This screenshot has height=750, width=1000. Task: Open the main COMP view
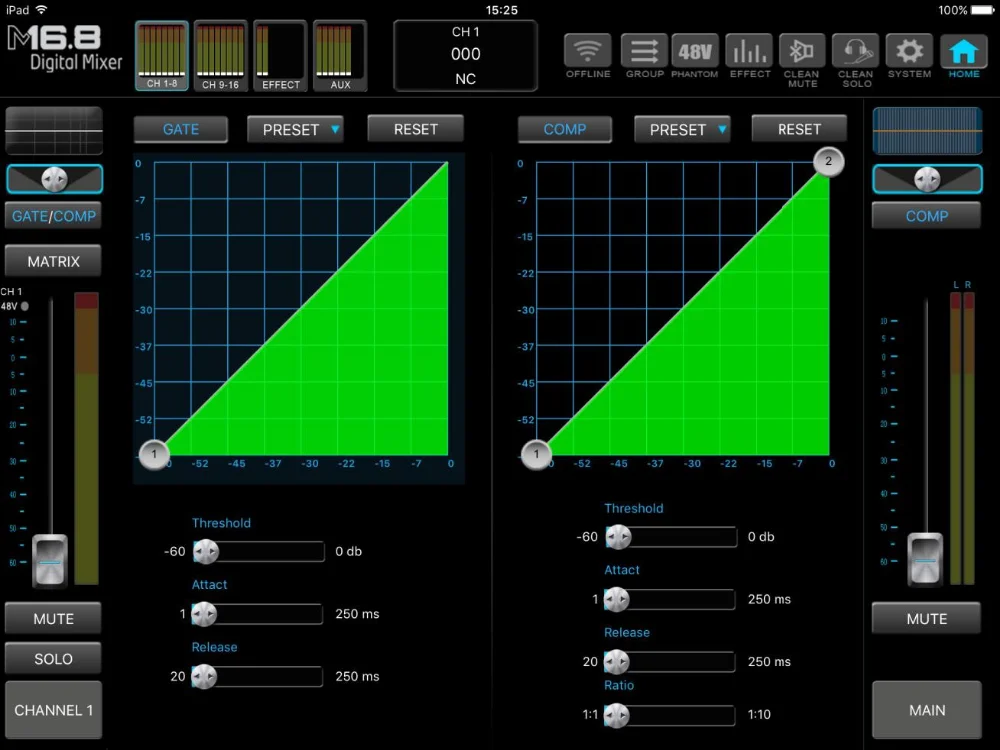(927, 216)
